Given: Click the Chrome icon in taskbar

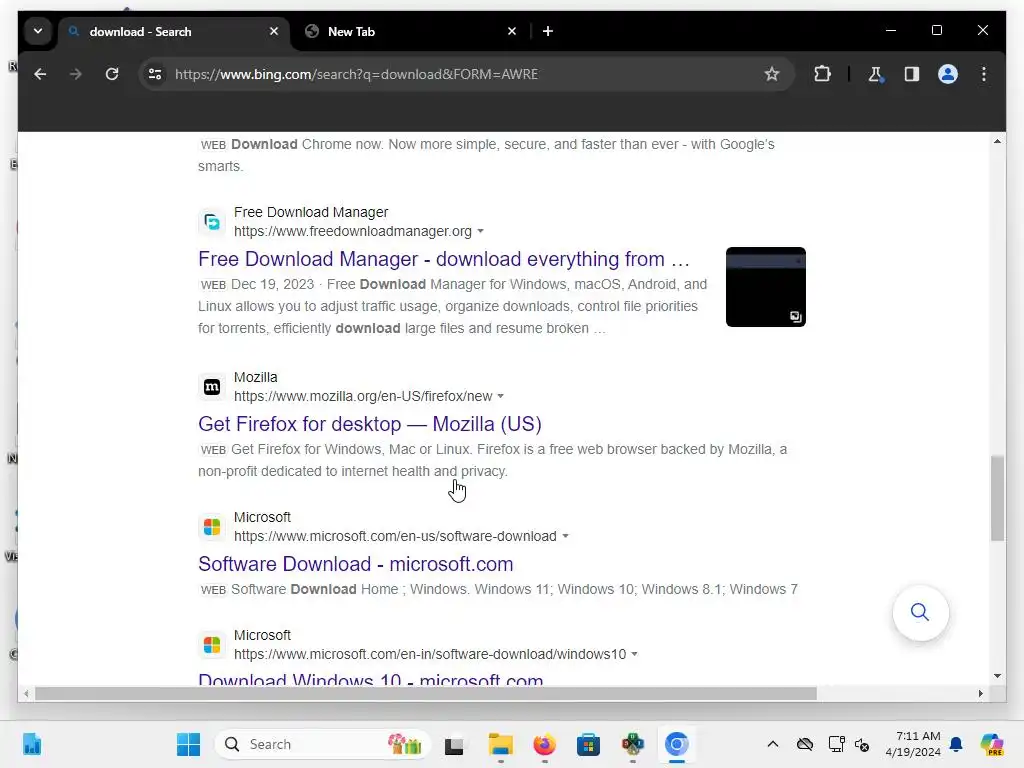Looking at the screenshot, I should pos(677,744).
